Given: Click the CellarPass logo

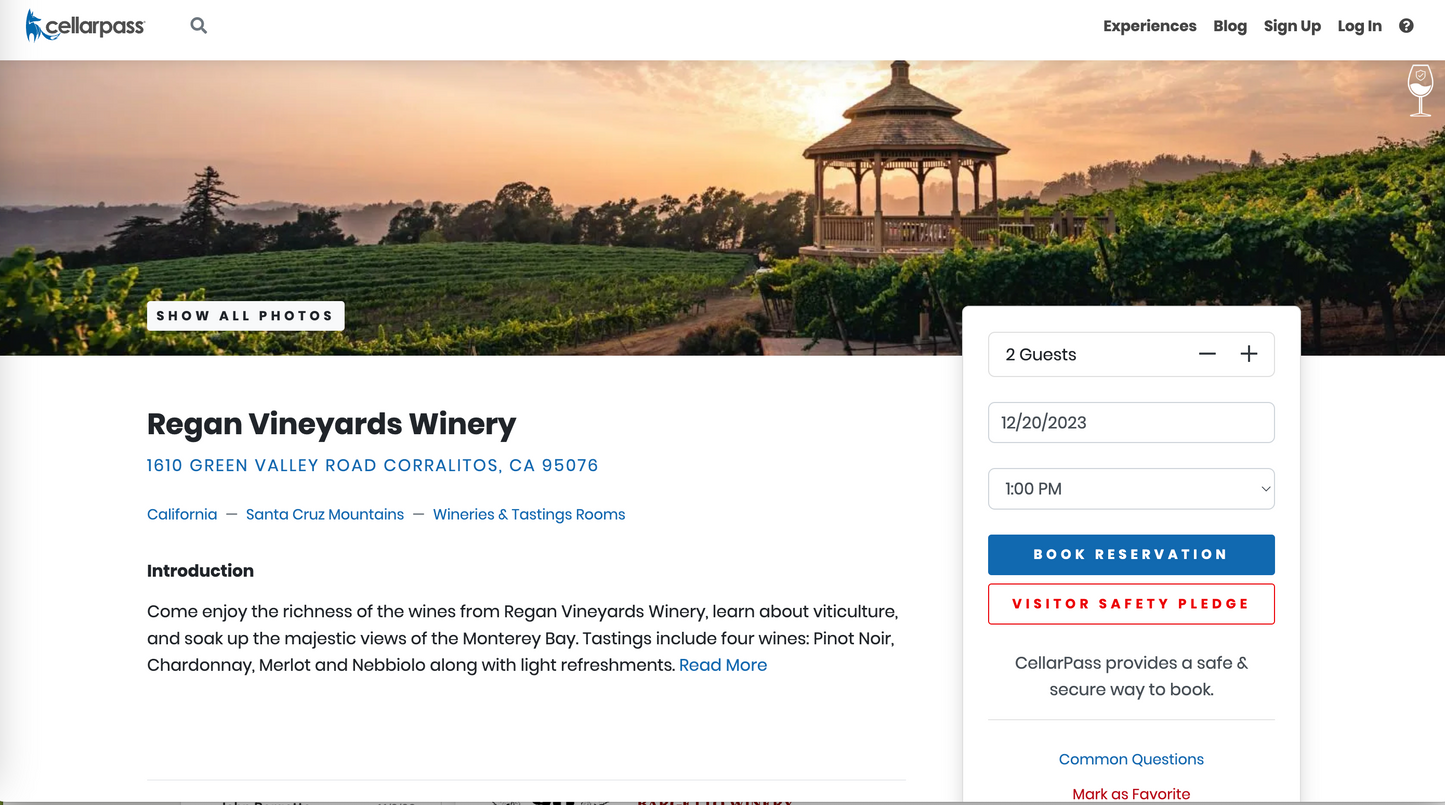Looking at the screenshot, I should click(x=85, y=26).
